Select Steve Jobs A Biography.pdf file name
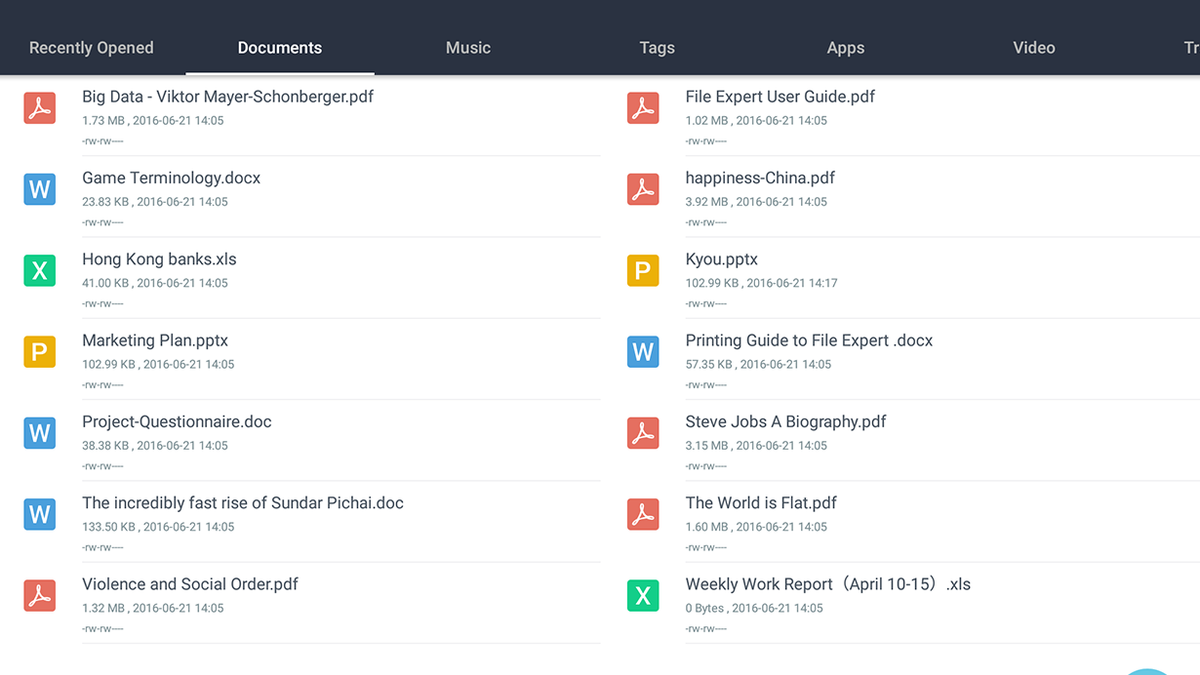Screen dimensions: 1200x675 pyautogui.click(x=786, y=422)
